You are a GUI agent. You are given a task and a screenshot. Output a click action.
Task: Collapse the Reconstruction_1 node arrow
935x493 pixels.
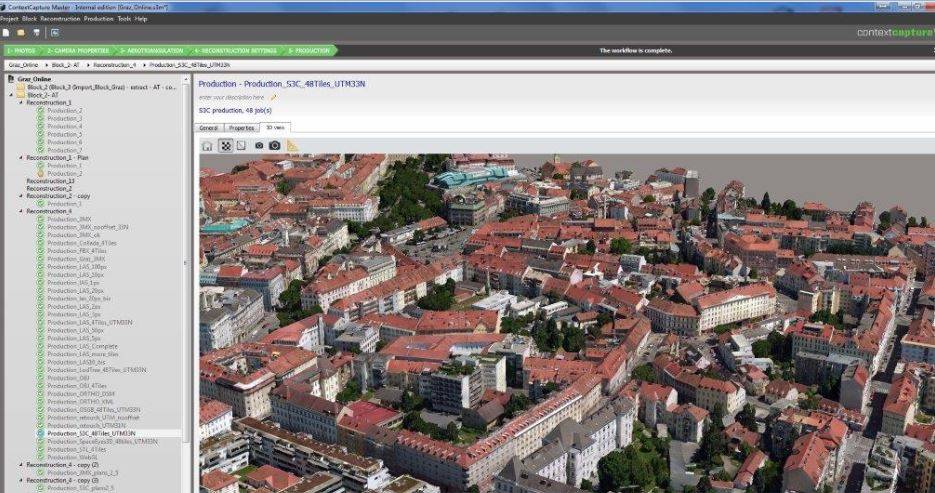[x=21, y=103]
